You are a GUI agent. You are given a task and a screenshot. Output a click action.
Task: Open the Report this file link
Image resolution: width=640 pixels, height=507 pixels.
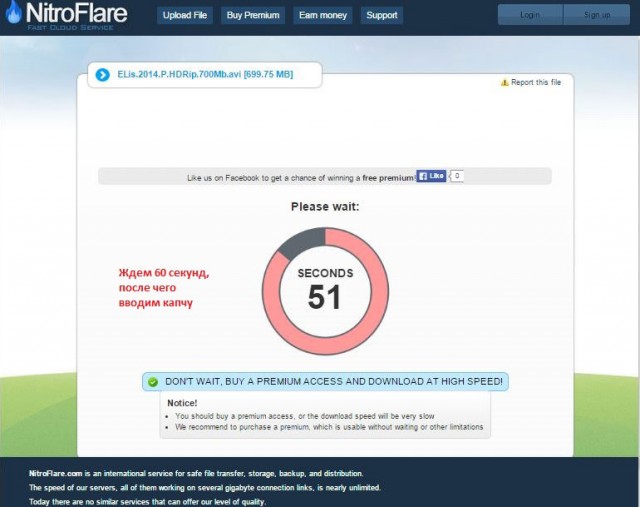536,82
